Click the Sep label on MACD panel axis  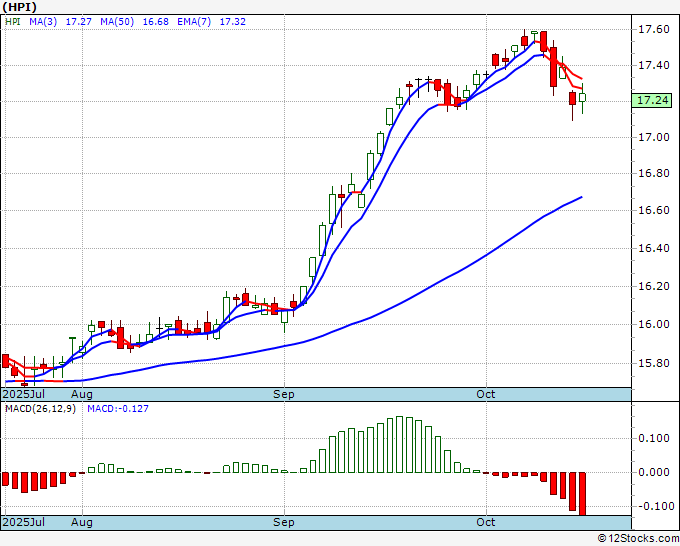284,522
